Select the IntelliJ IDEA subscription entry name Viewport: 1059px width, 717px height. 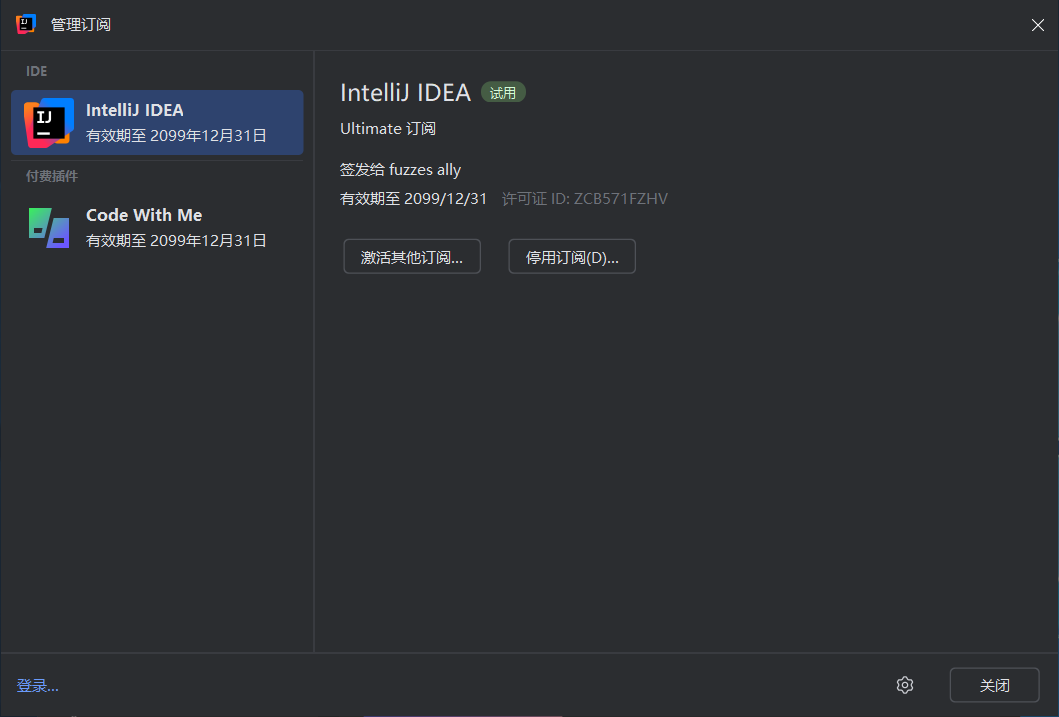pyautogui.click(x=135, y=111)
